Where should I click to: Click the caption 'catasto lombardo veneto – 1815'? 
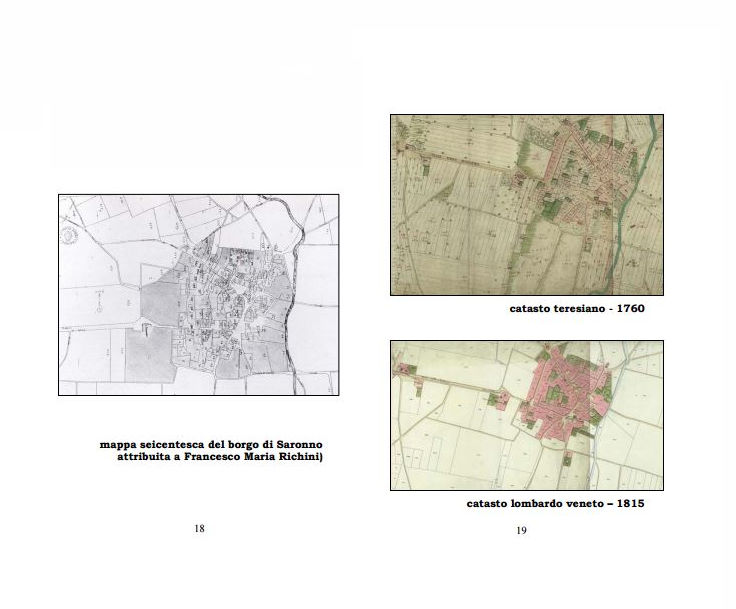click(555, 503)
